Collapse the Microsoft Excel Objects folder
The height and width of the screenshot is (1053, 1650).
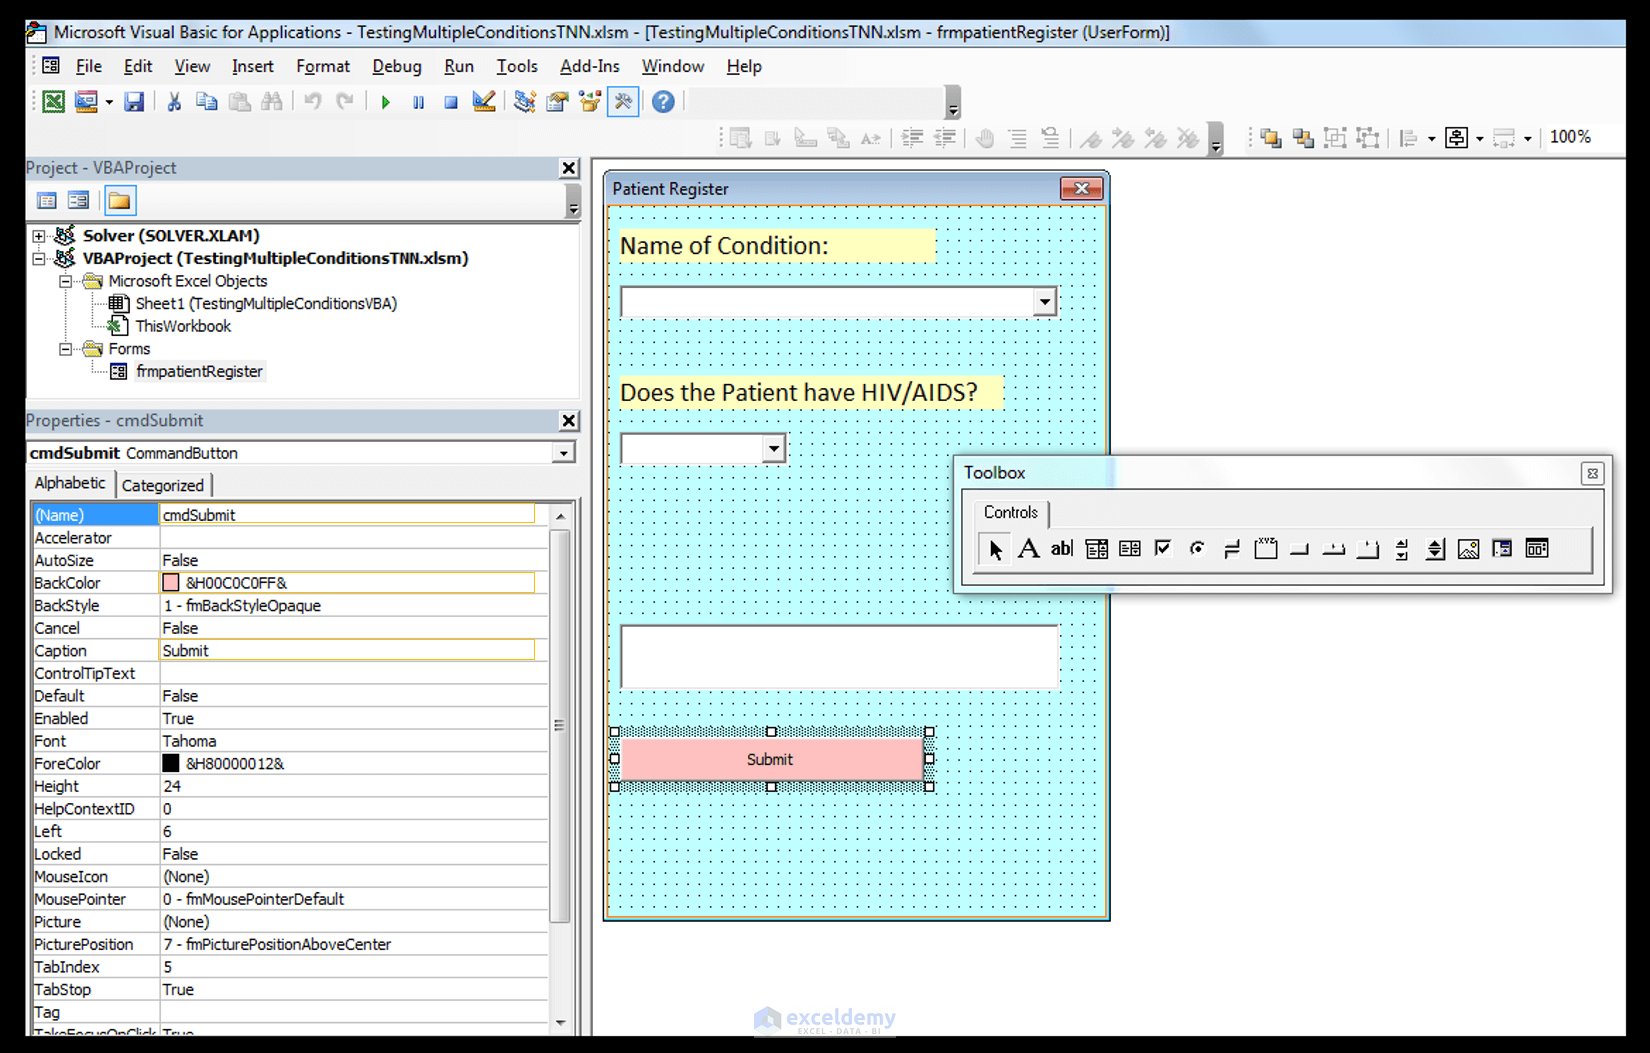pyautogui.click(x=66, y=282)
